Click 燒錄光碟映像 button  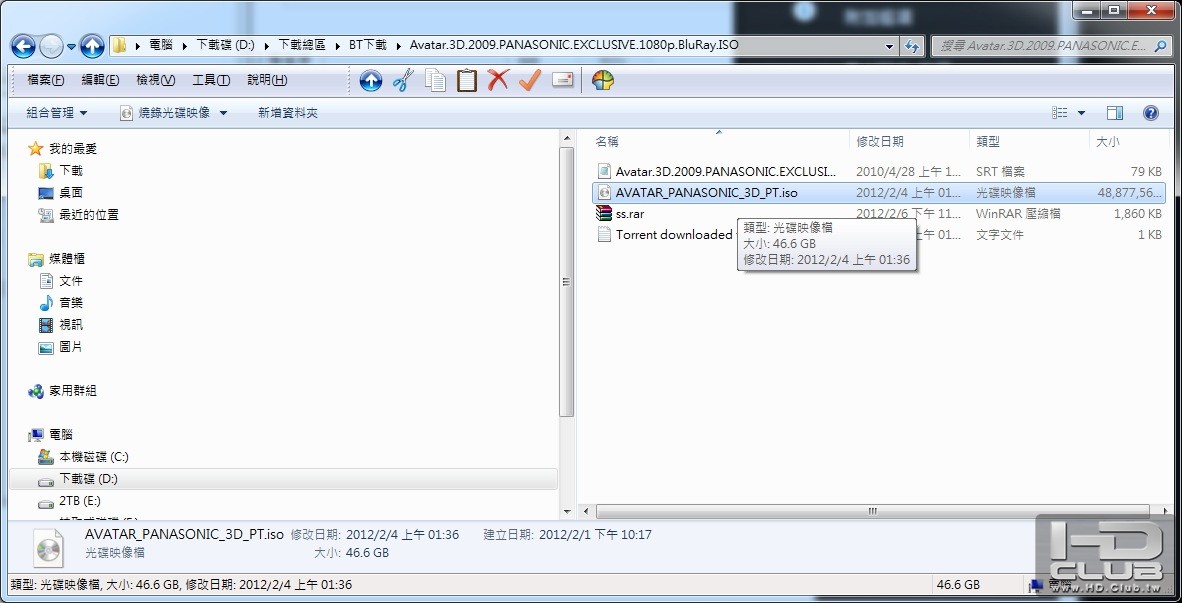167,113
